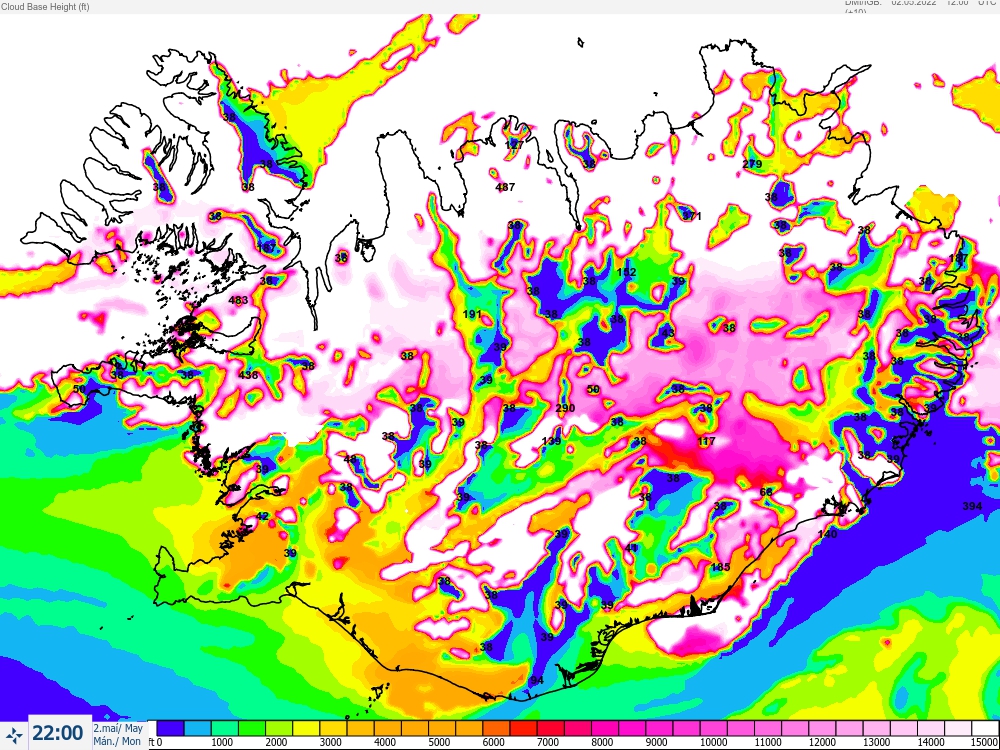The image size is (1000, 750).
Task: Pick the dark blue 0 ft legend swatch
Action: (x=170, y=728)
